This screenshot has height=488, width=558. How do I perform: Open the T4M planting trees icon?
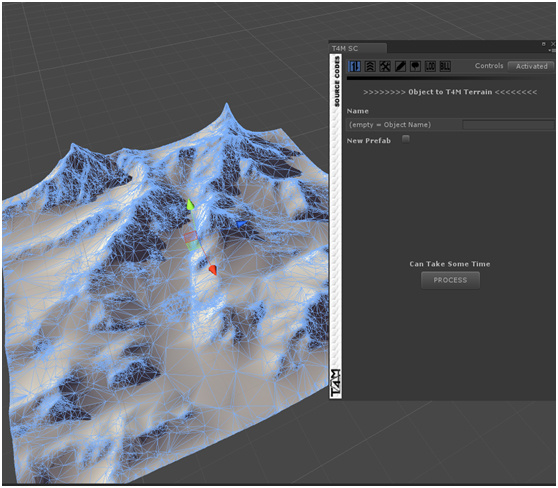click(415, 66)
